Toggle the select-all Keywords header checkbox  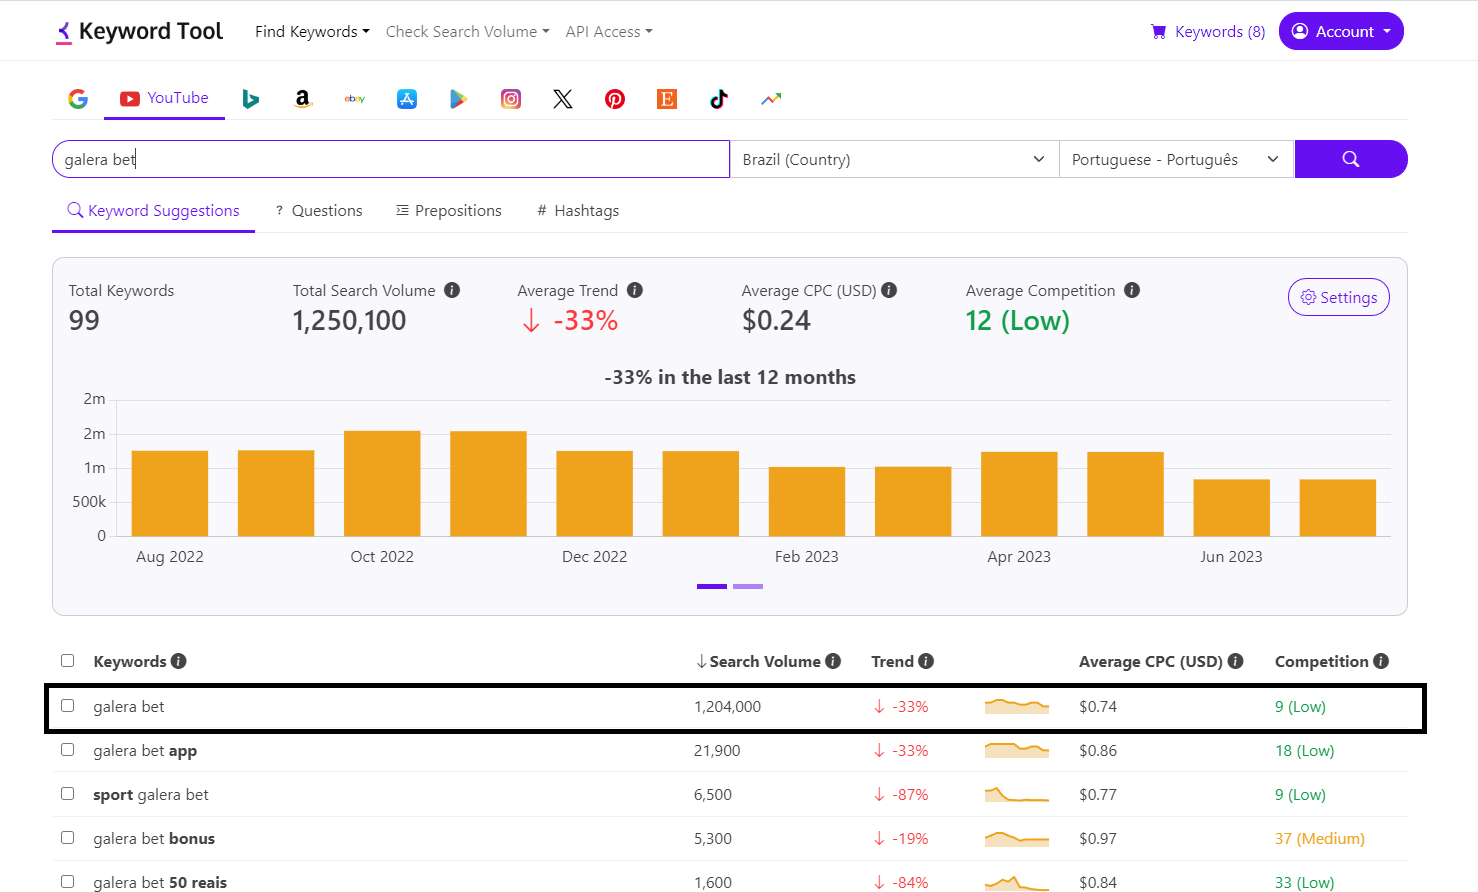coord(68,661)
